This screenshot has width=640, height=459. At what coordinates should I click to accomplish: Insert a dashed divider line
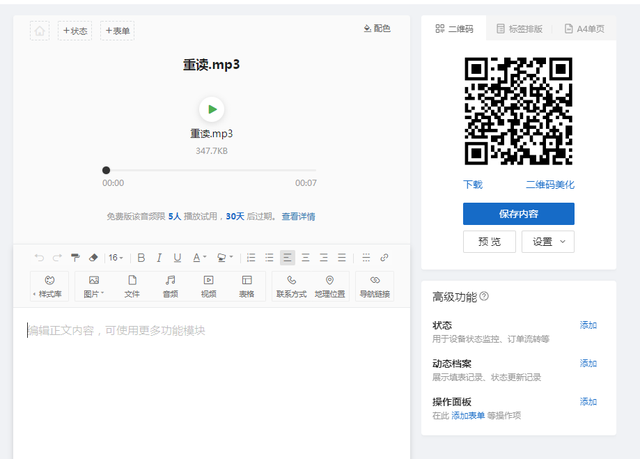[366, 257]
